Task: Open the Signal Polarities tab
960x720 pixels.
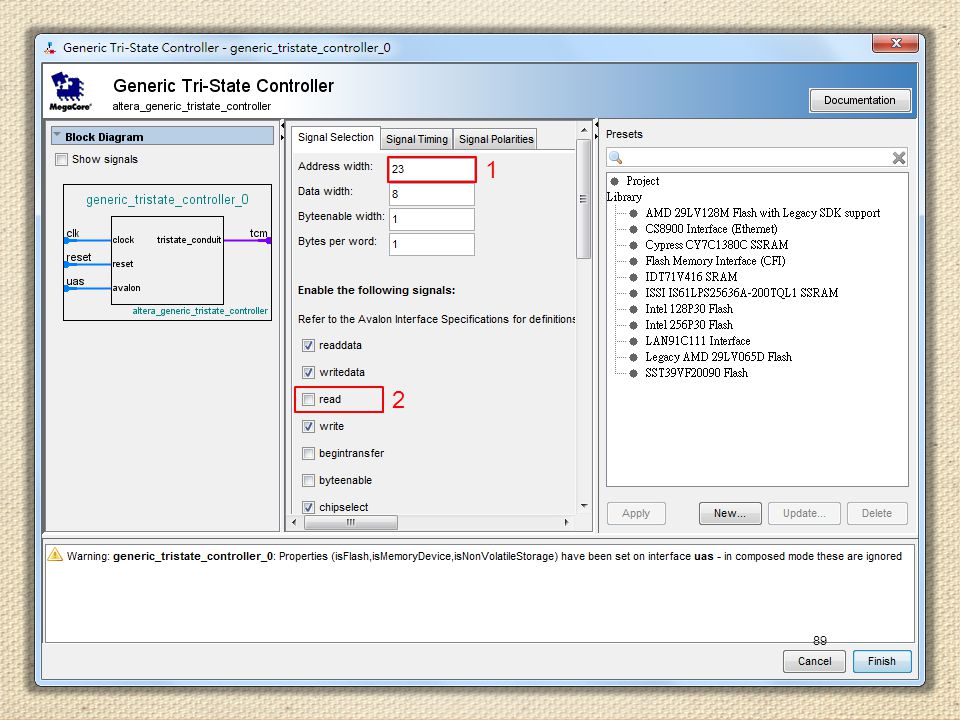Action: coord(496,139)
